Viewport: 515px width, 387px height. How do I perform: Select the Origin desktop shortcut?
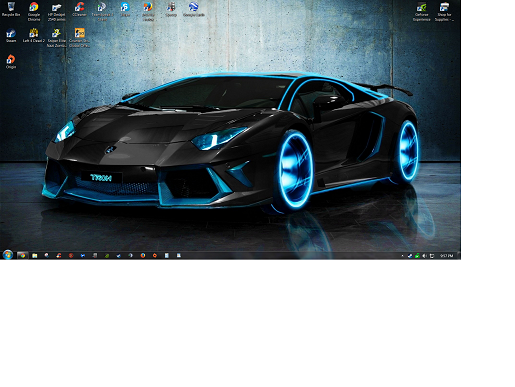(11, 62)
